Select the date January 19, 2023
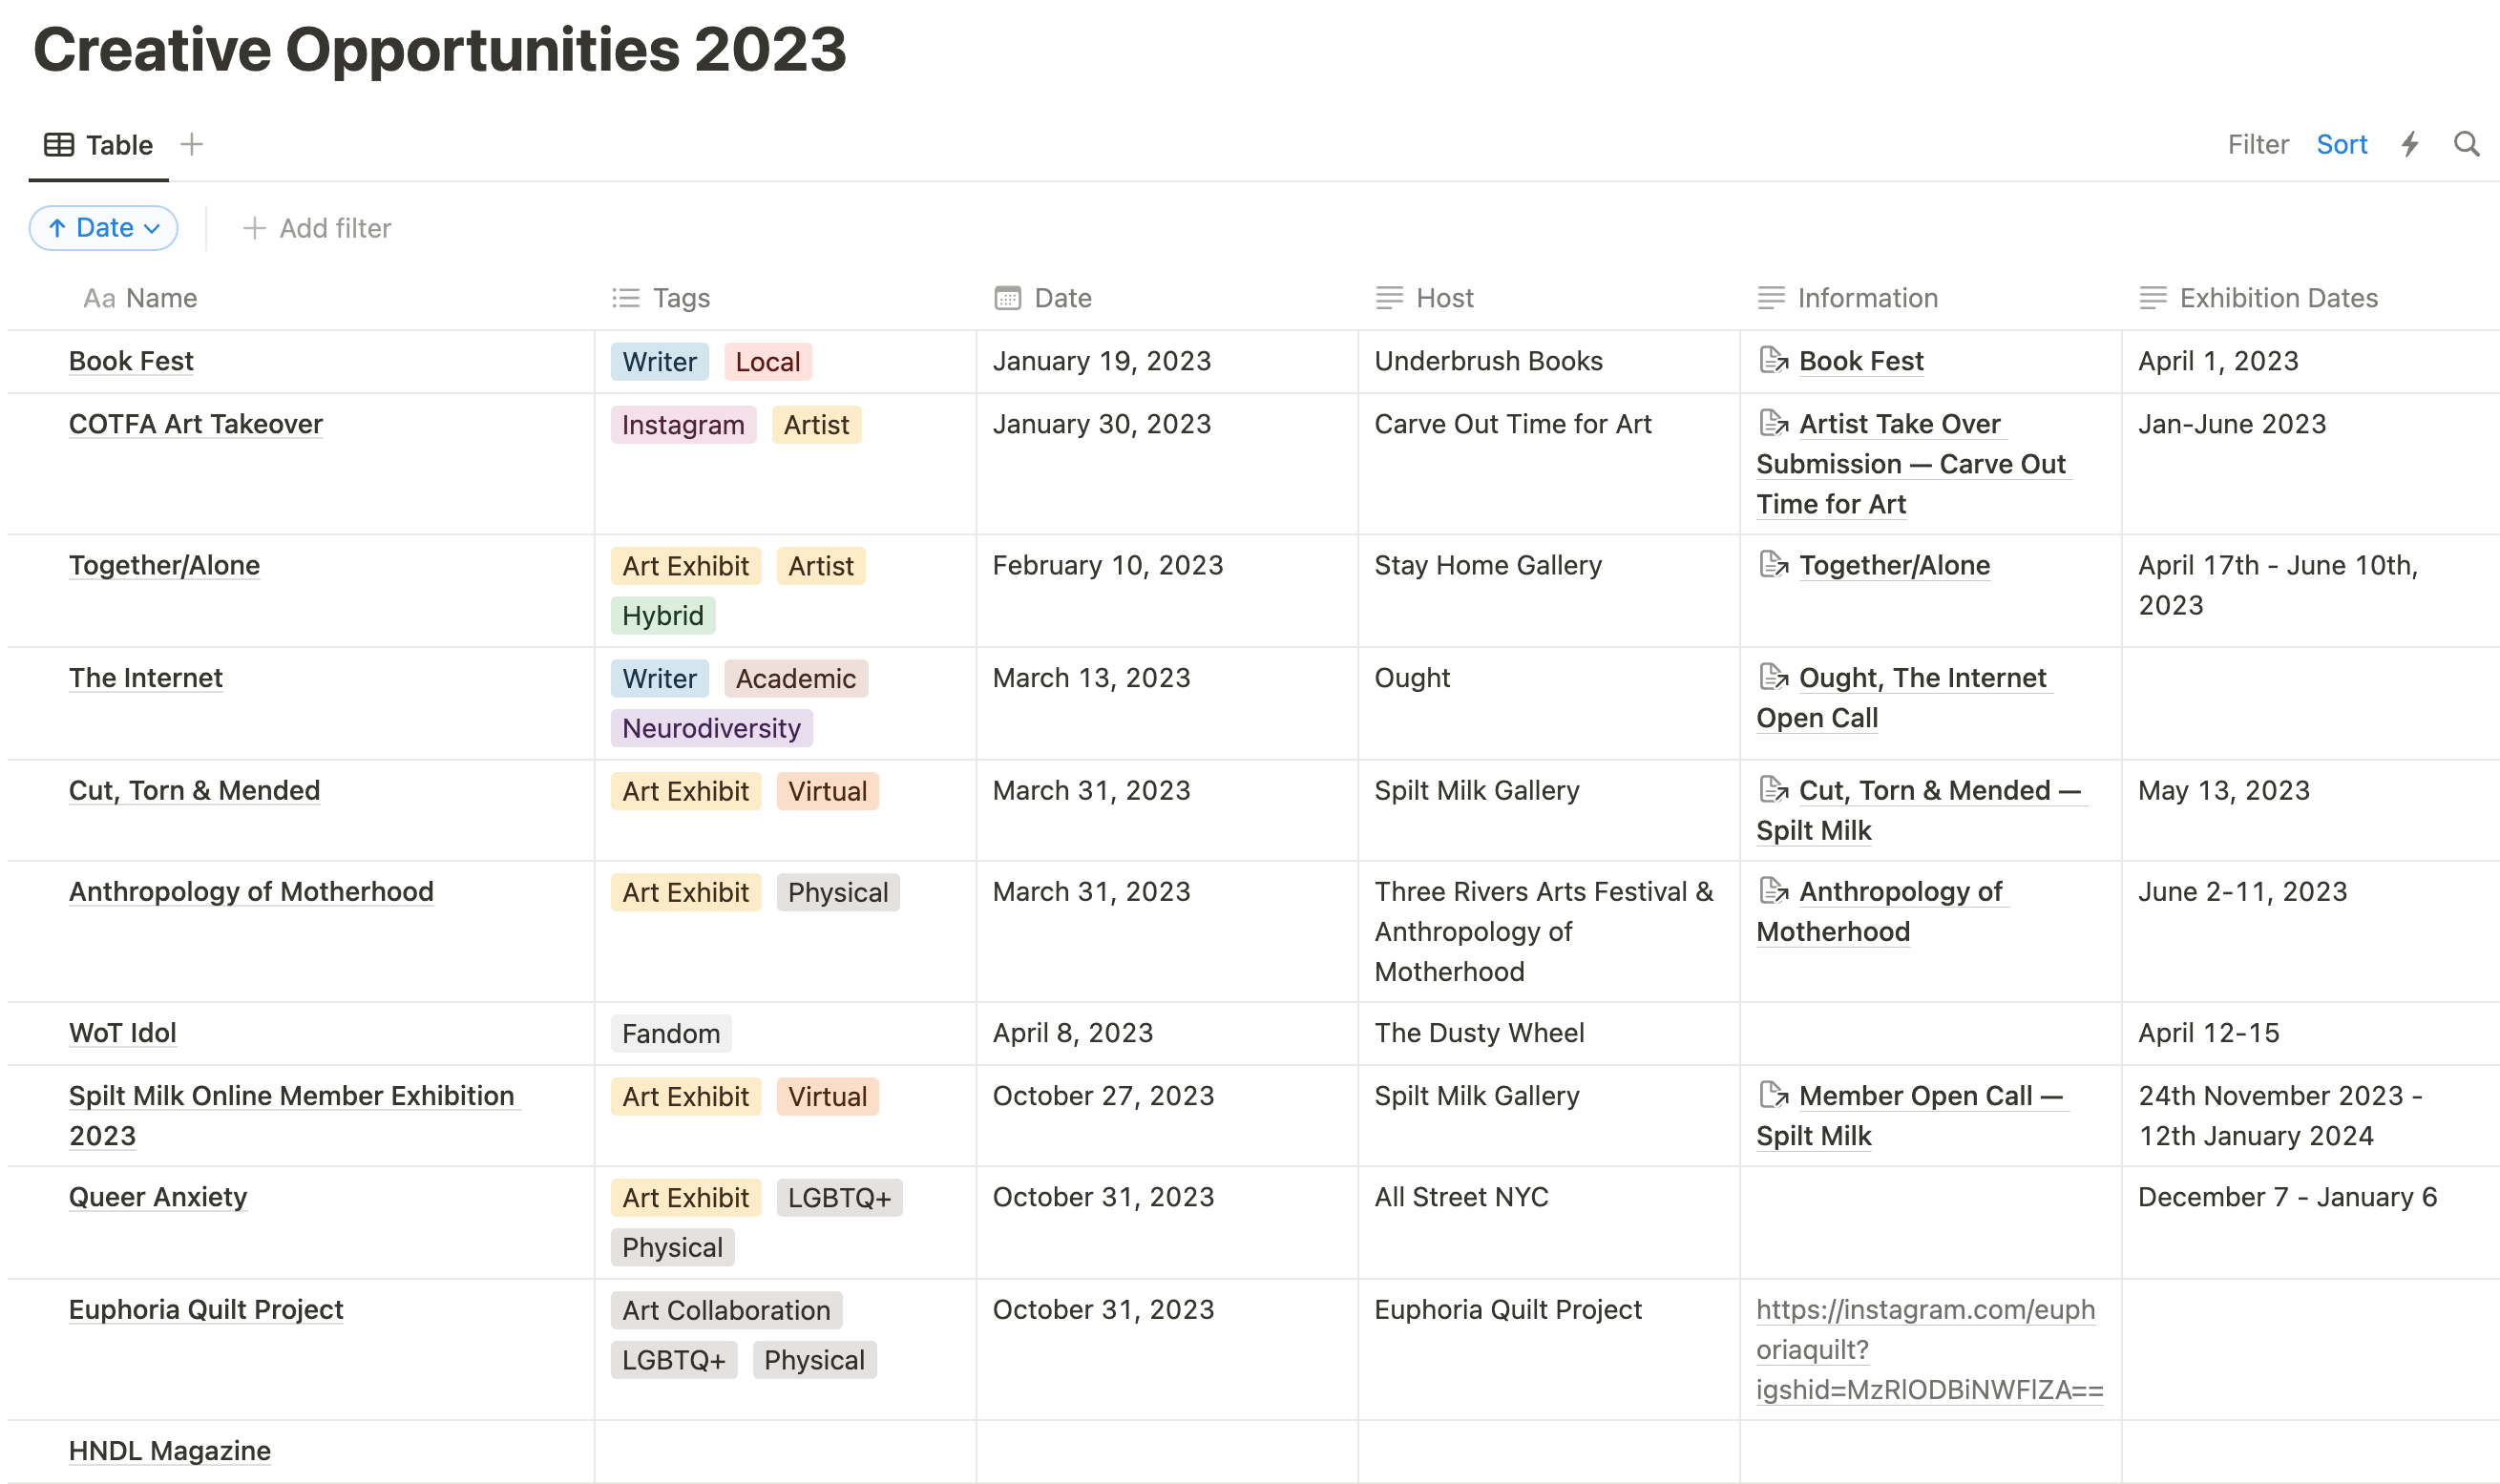Image resolution: width=2500 pixels, height=1484 pixels. (1102, 361)
